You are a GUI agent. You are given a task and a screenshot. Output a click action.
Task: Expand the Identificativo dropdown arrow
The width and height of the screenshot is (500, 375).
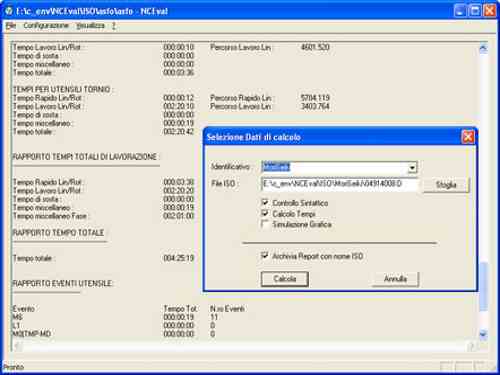[x=412, y=167]
